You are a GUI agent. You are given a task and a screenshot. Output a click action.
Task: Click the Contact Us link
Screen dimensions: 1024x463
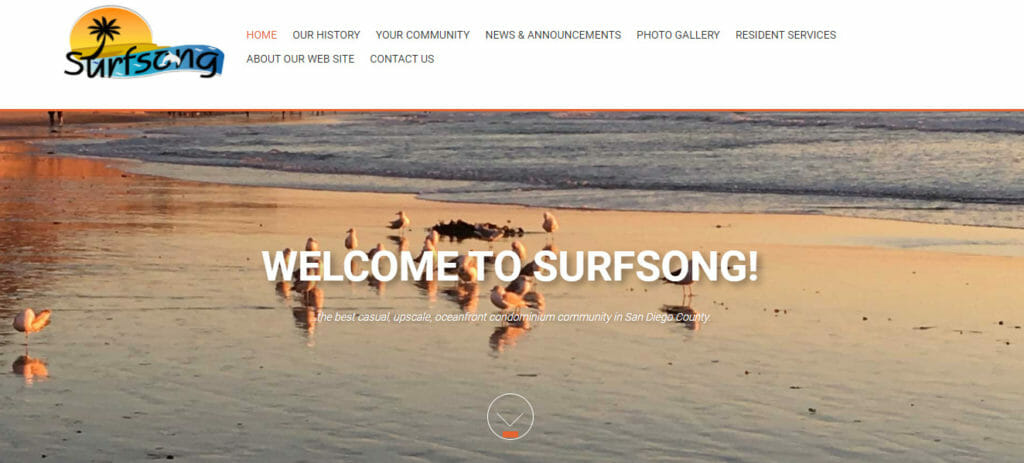coord(402,59)
